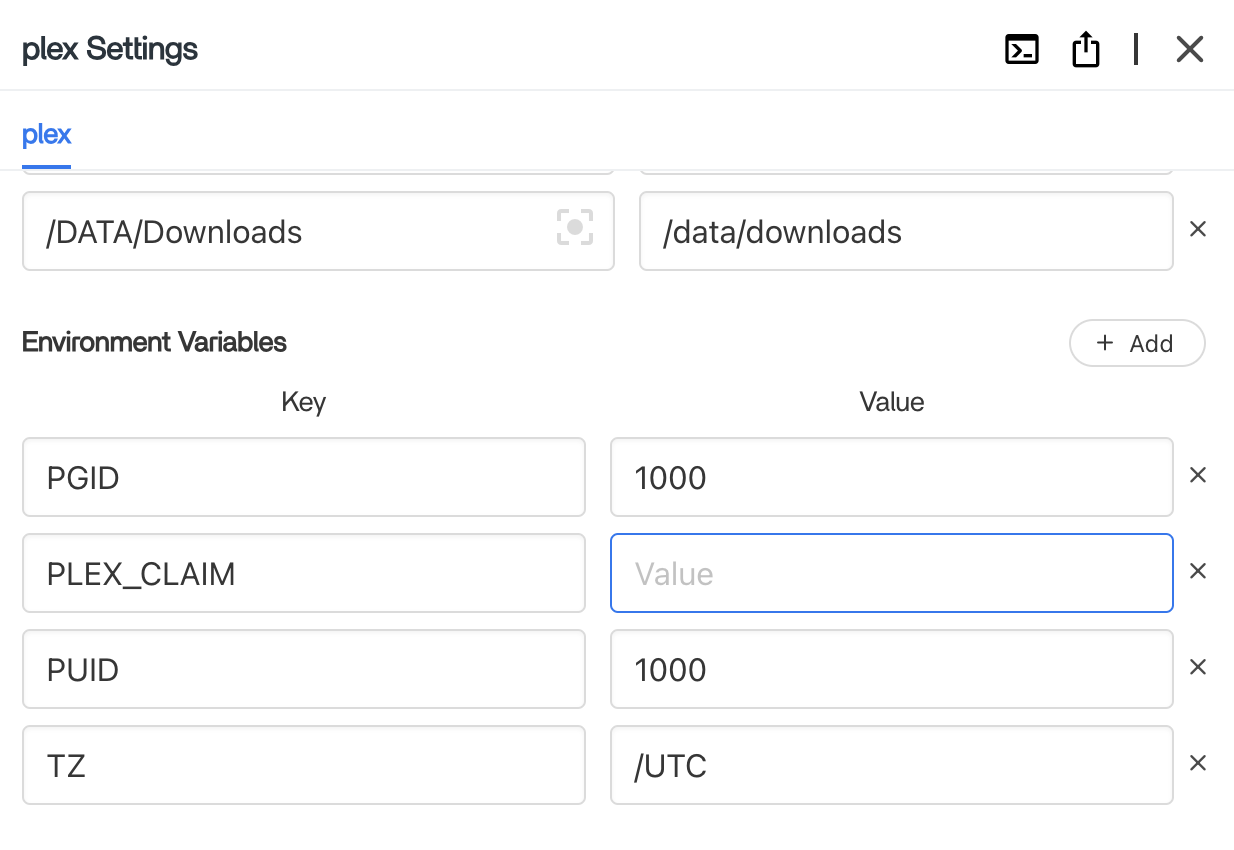Screen dimensions: 1234x850
Task: Click the plex Settings title text
Action: [x=110, y=49]
